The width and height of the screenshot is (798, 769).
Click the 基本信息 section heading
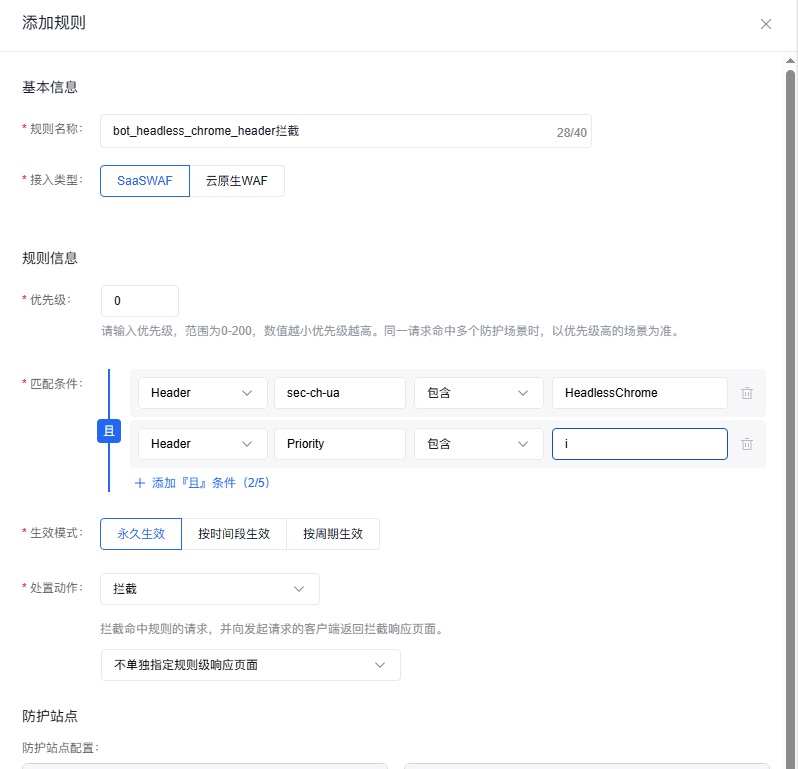pos(50,87)
